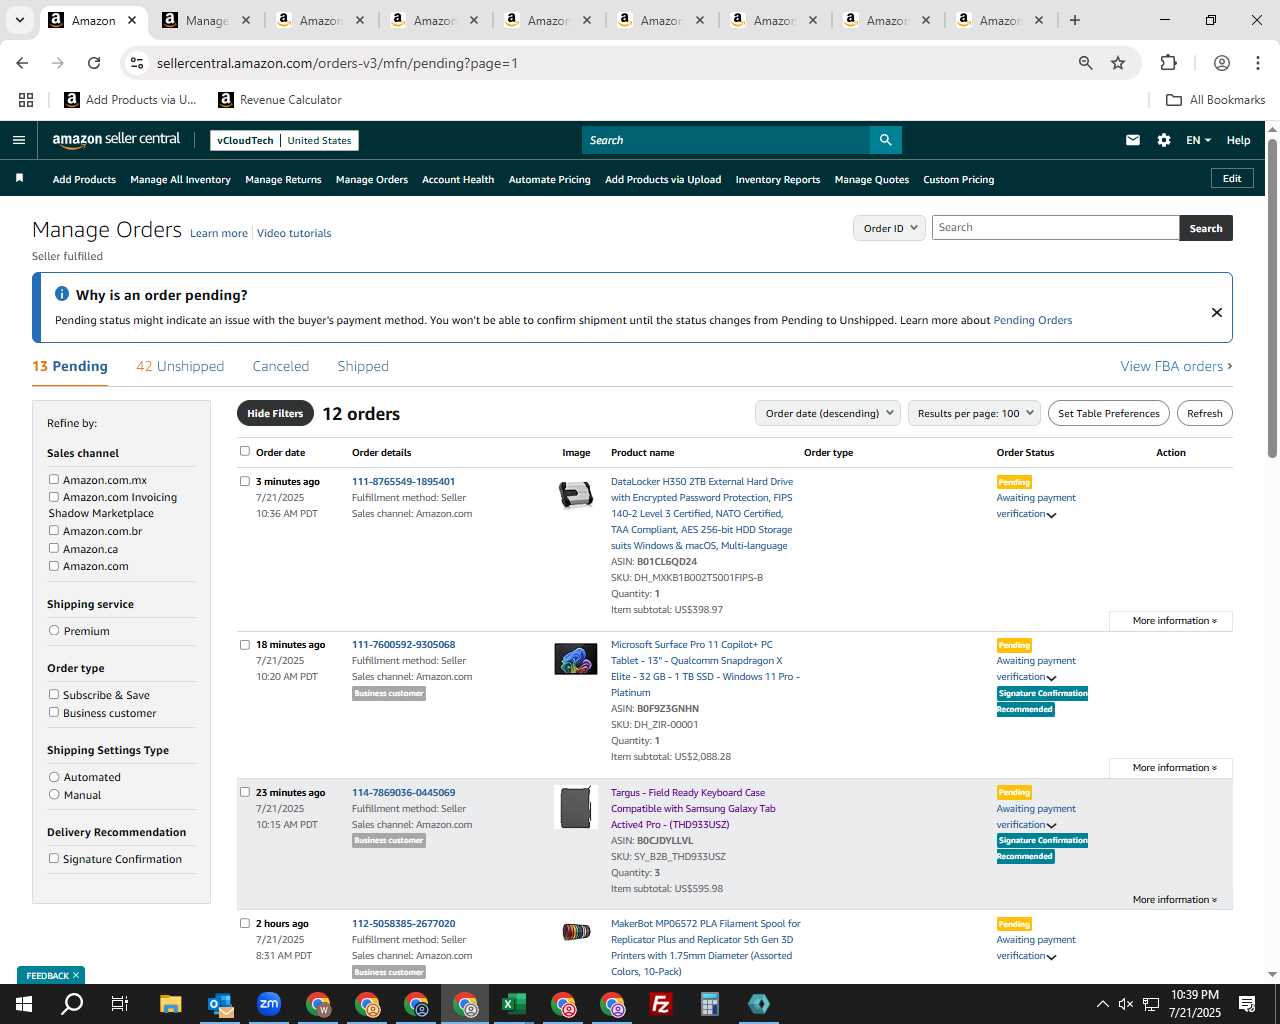
Task: Click the Amazon Seller Central logo
Action: [116, 140]
